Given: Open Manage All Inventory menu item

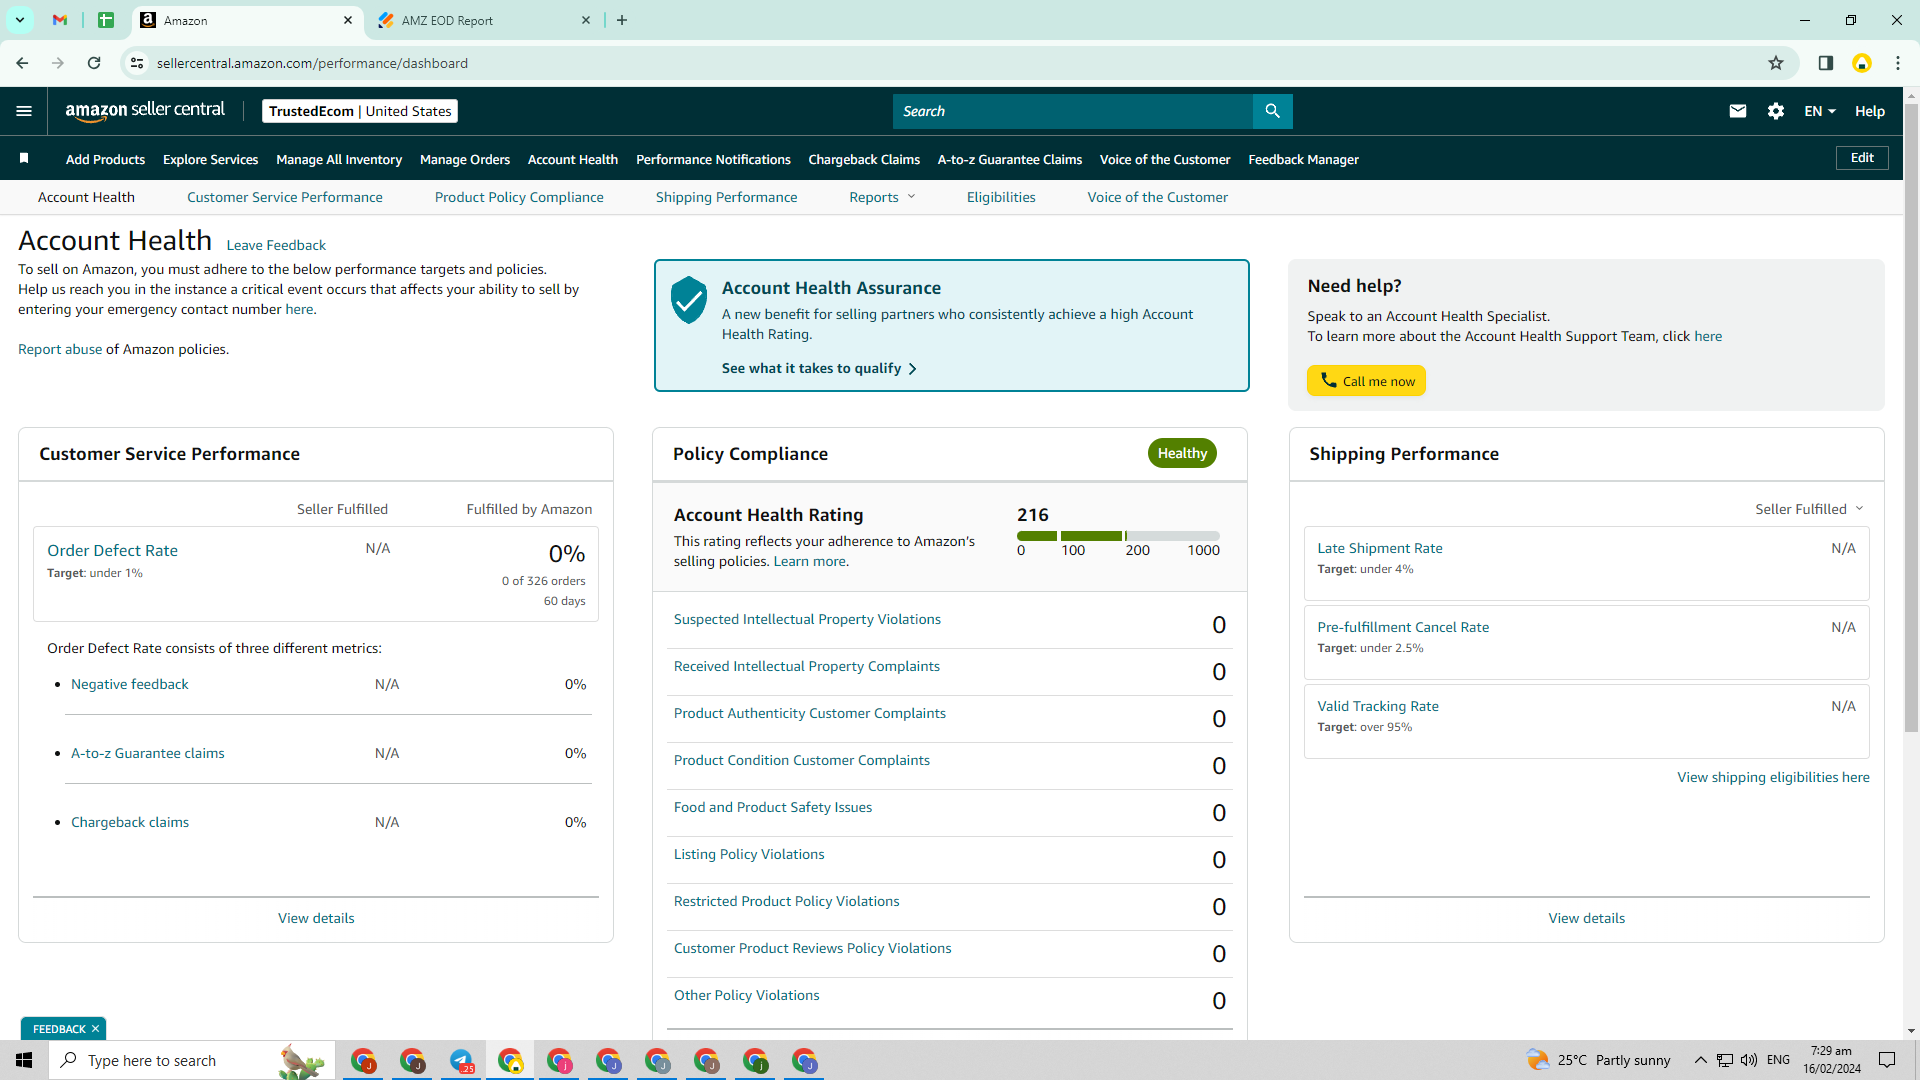Looking at the screenshot, I should pos(339,159).
